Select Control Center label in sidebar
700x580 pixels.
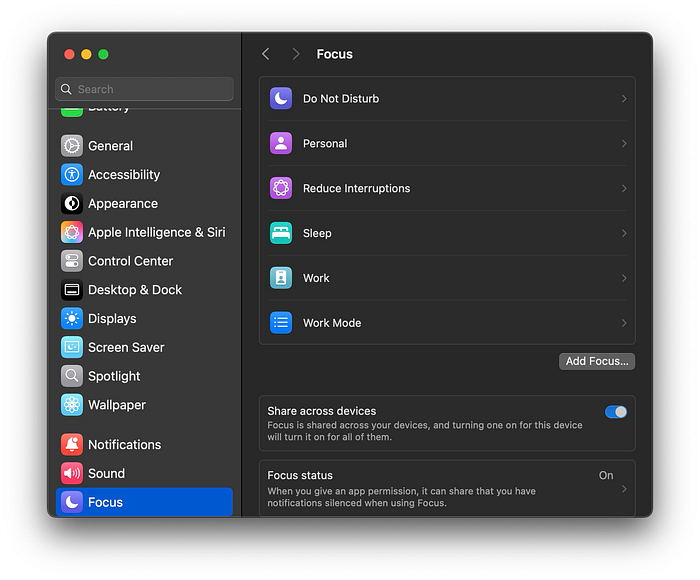pos(130,261)
